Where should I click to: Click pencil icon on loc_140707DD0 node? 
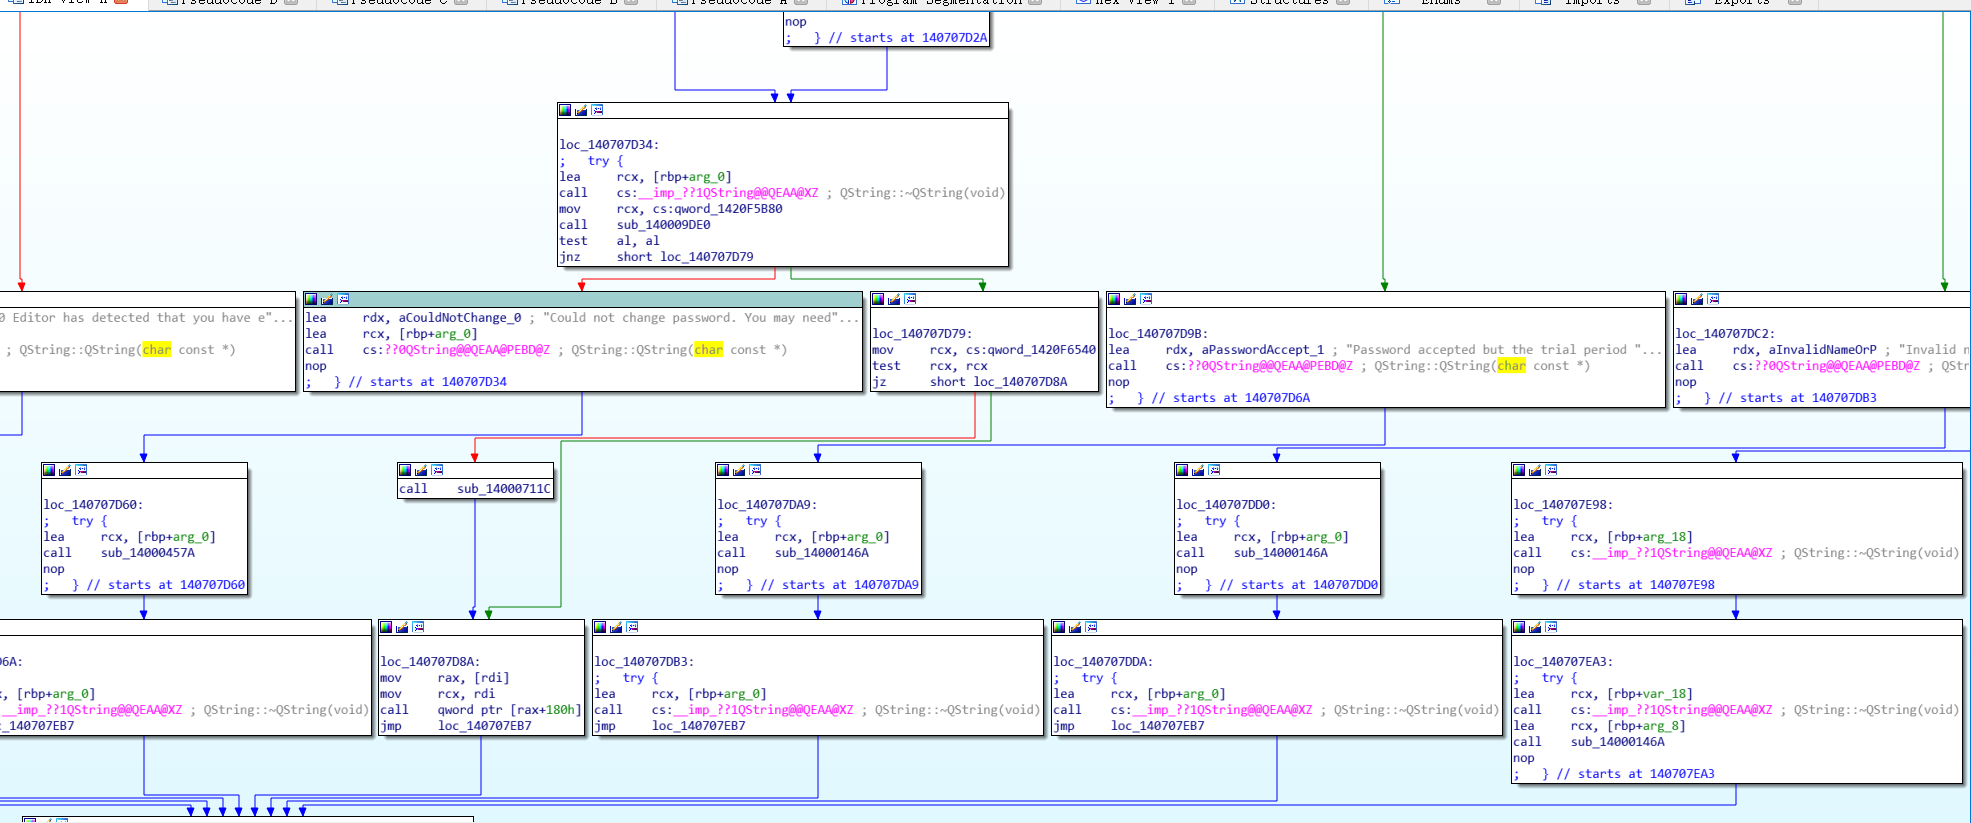(x=1198, y=470)
